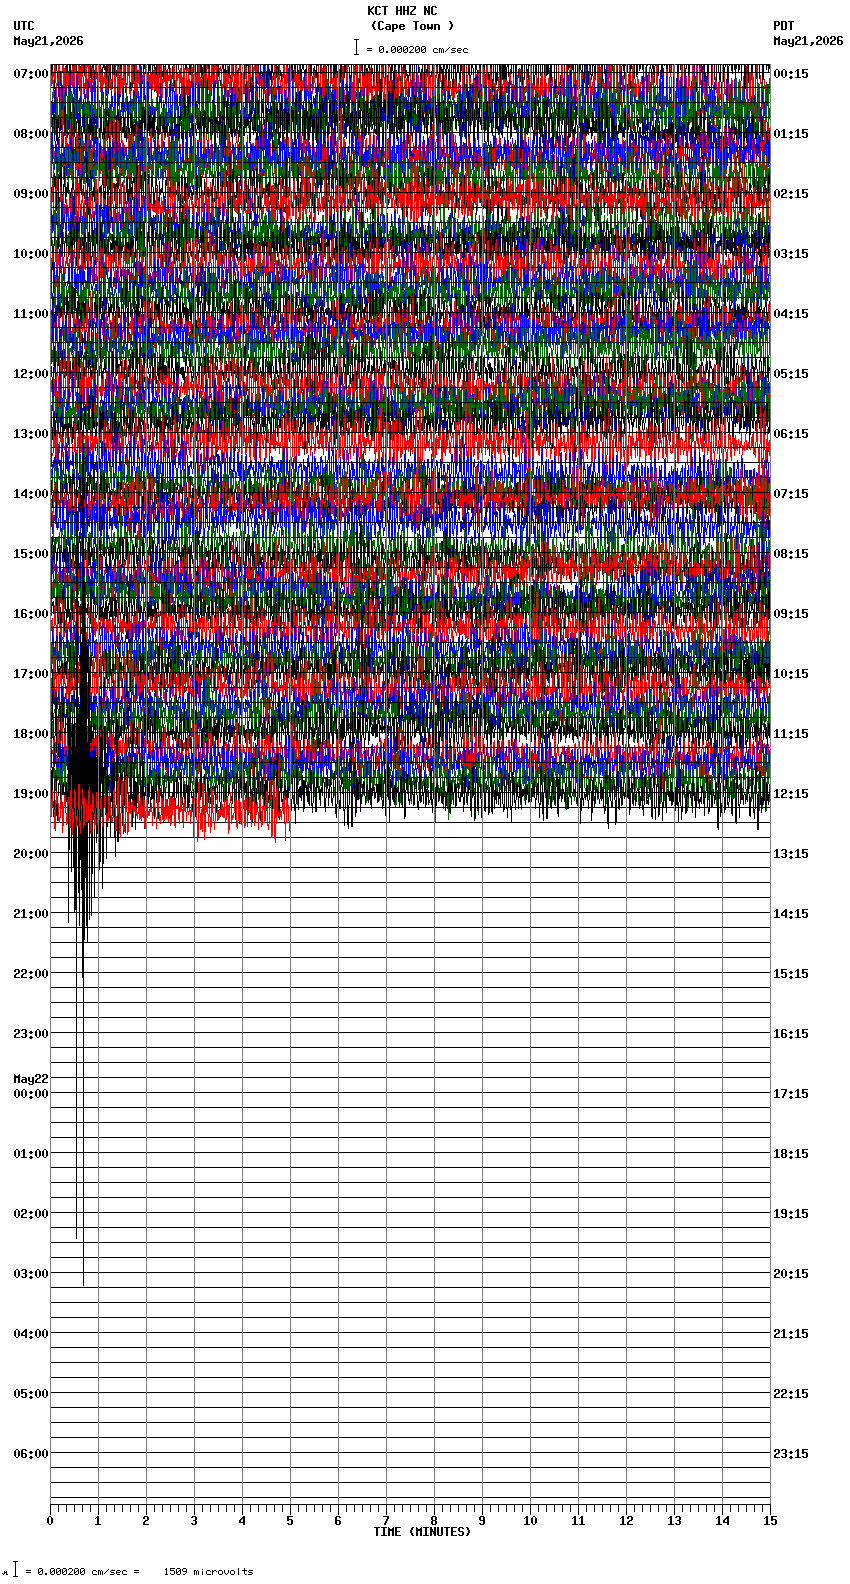Click the '10' minute tick label
Viewport: 850px width, 1584px height.
pos(530,1521)
